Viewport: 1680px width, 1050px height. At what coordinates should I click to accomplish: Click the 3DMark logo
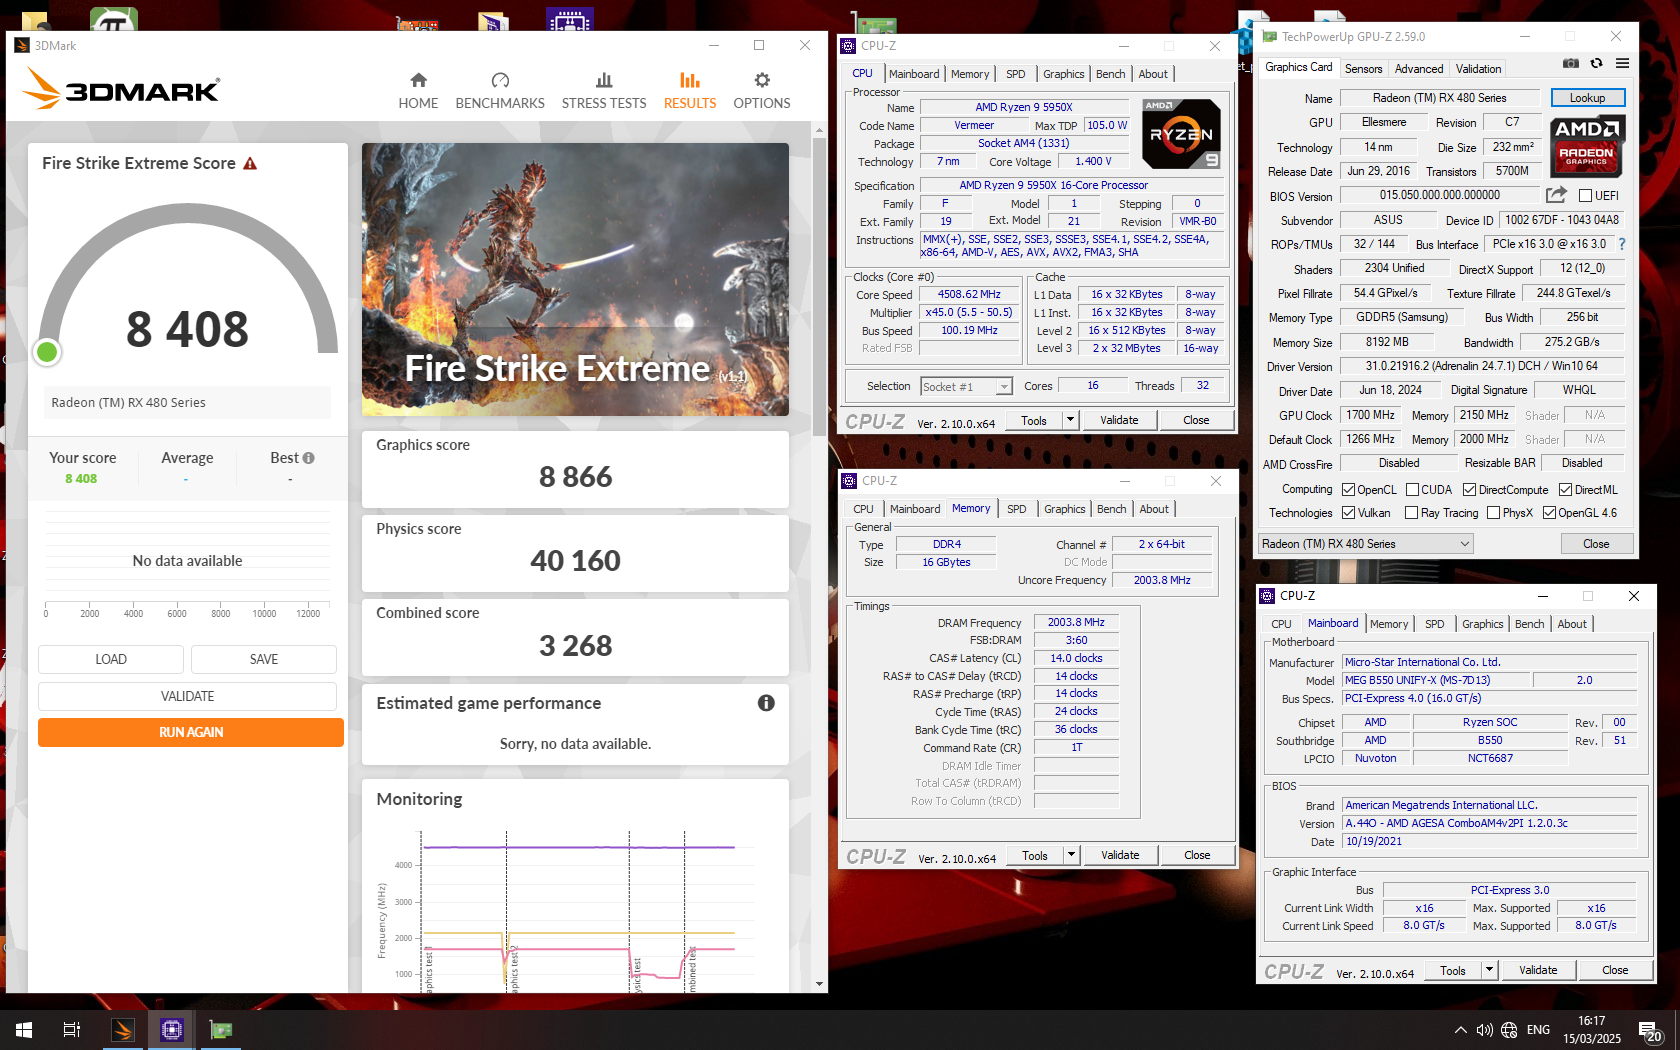(121, 88)
